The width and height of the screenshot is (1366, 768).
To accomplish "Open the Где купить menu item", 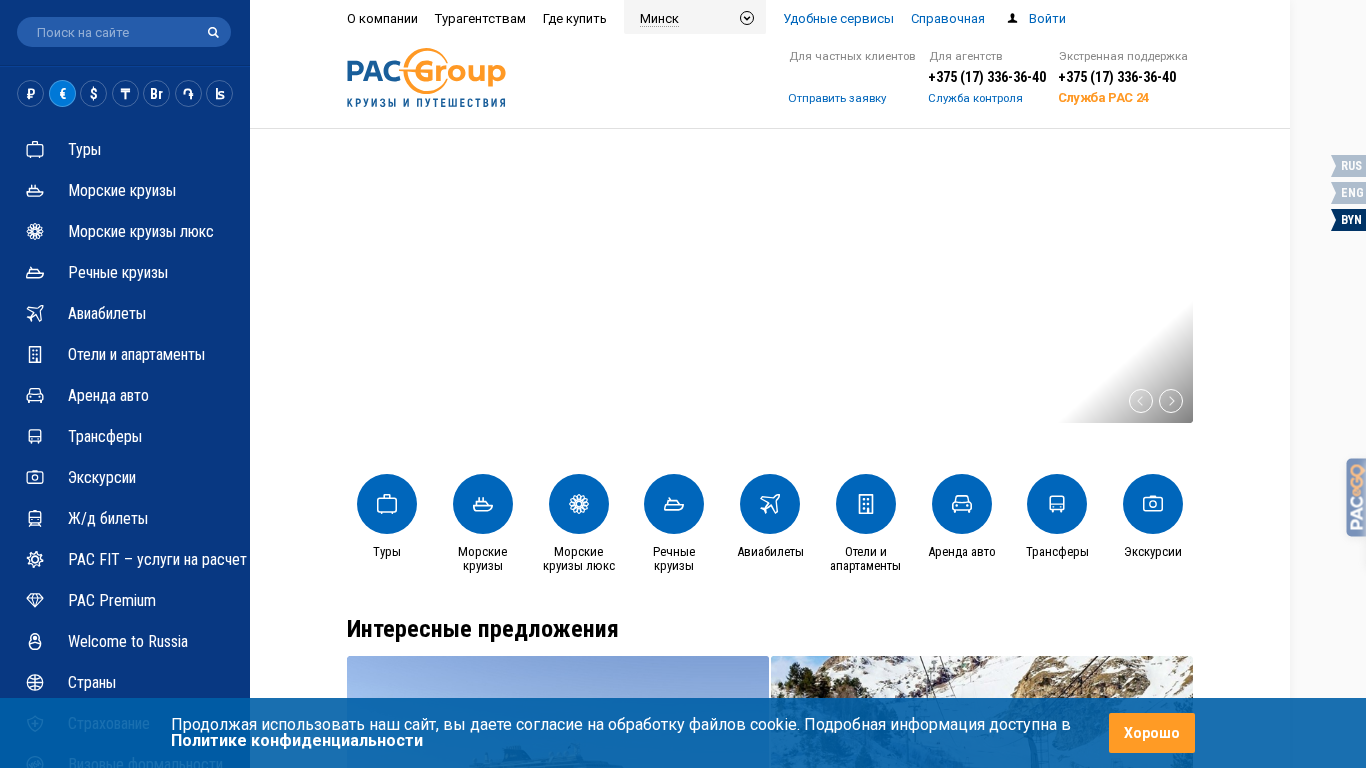I will coord(575,18).
